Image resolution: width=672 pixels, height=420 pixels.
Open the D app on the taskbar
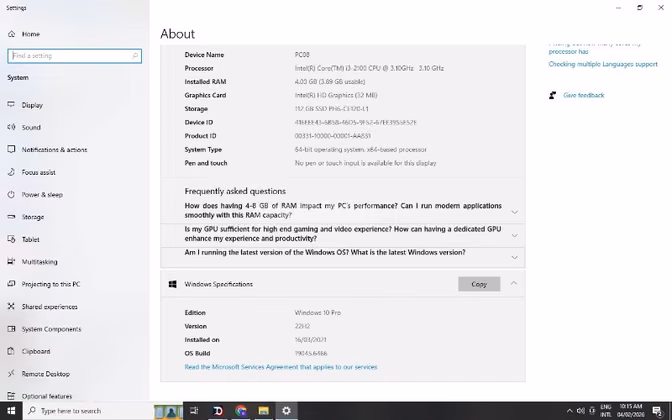(x=218, y=411)
